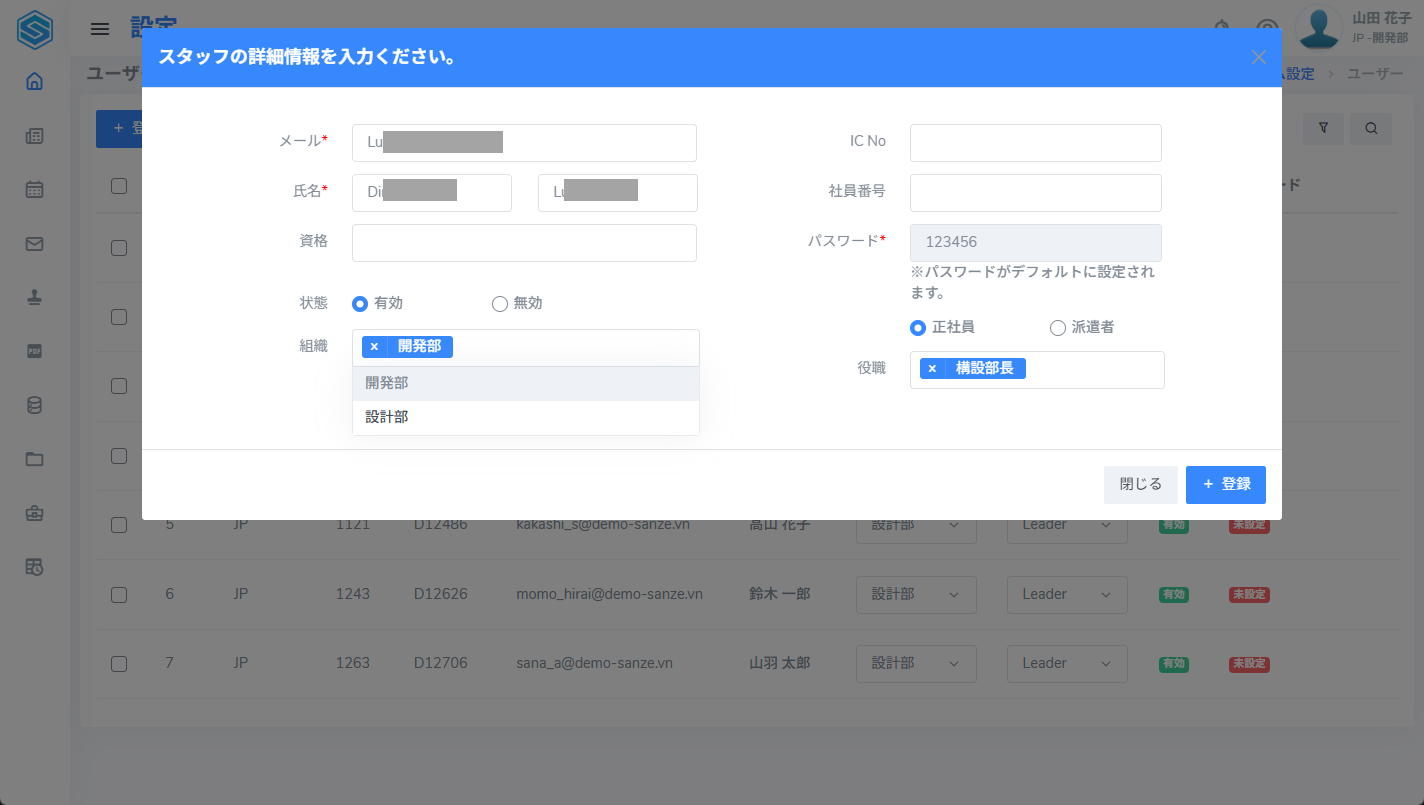
Task: Open the 設計部 dropdown for row 6
Action: (915, 594)
